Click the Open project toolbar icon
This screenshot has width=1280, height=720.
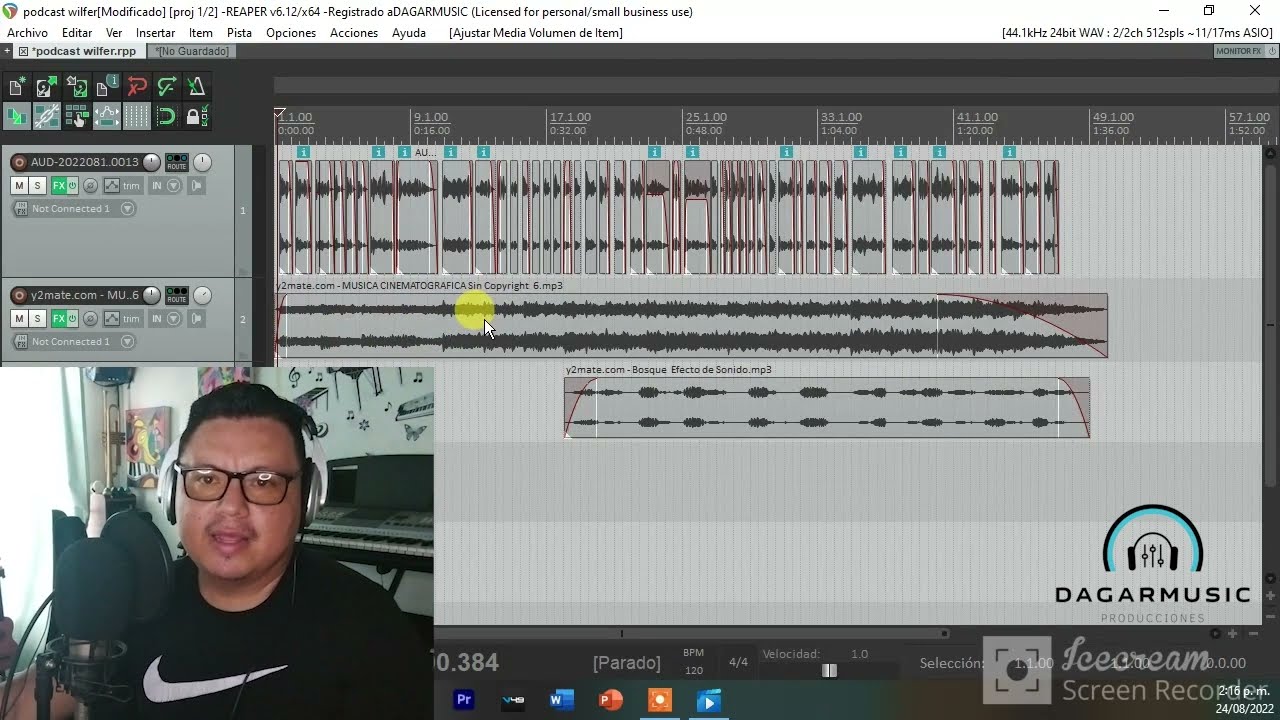[47, 87]
